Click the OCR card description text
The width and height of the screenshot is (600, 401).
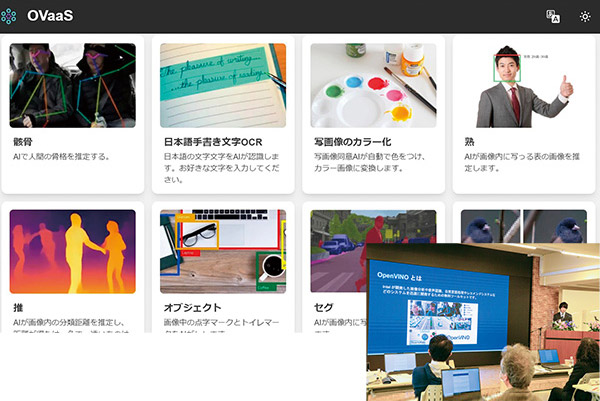tap(222, 168)
